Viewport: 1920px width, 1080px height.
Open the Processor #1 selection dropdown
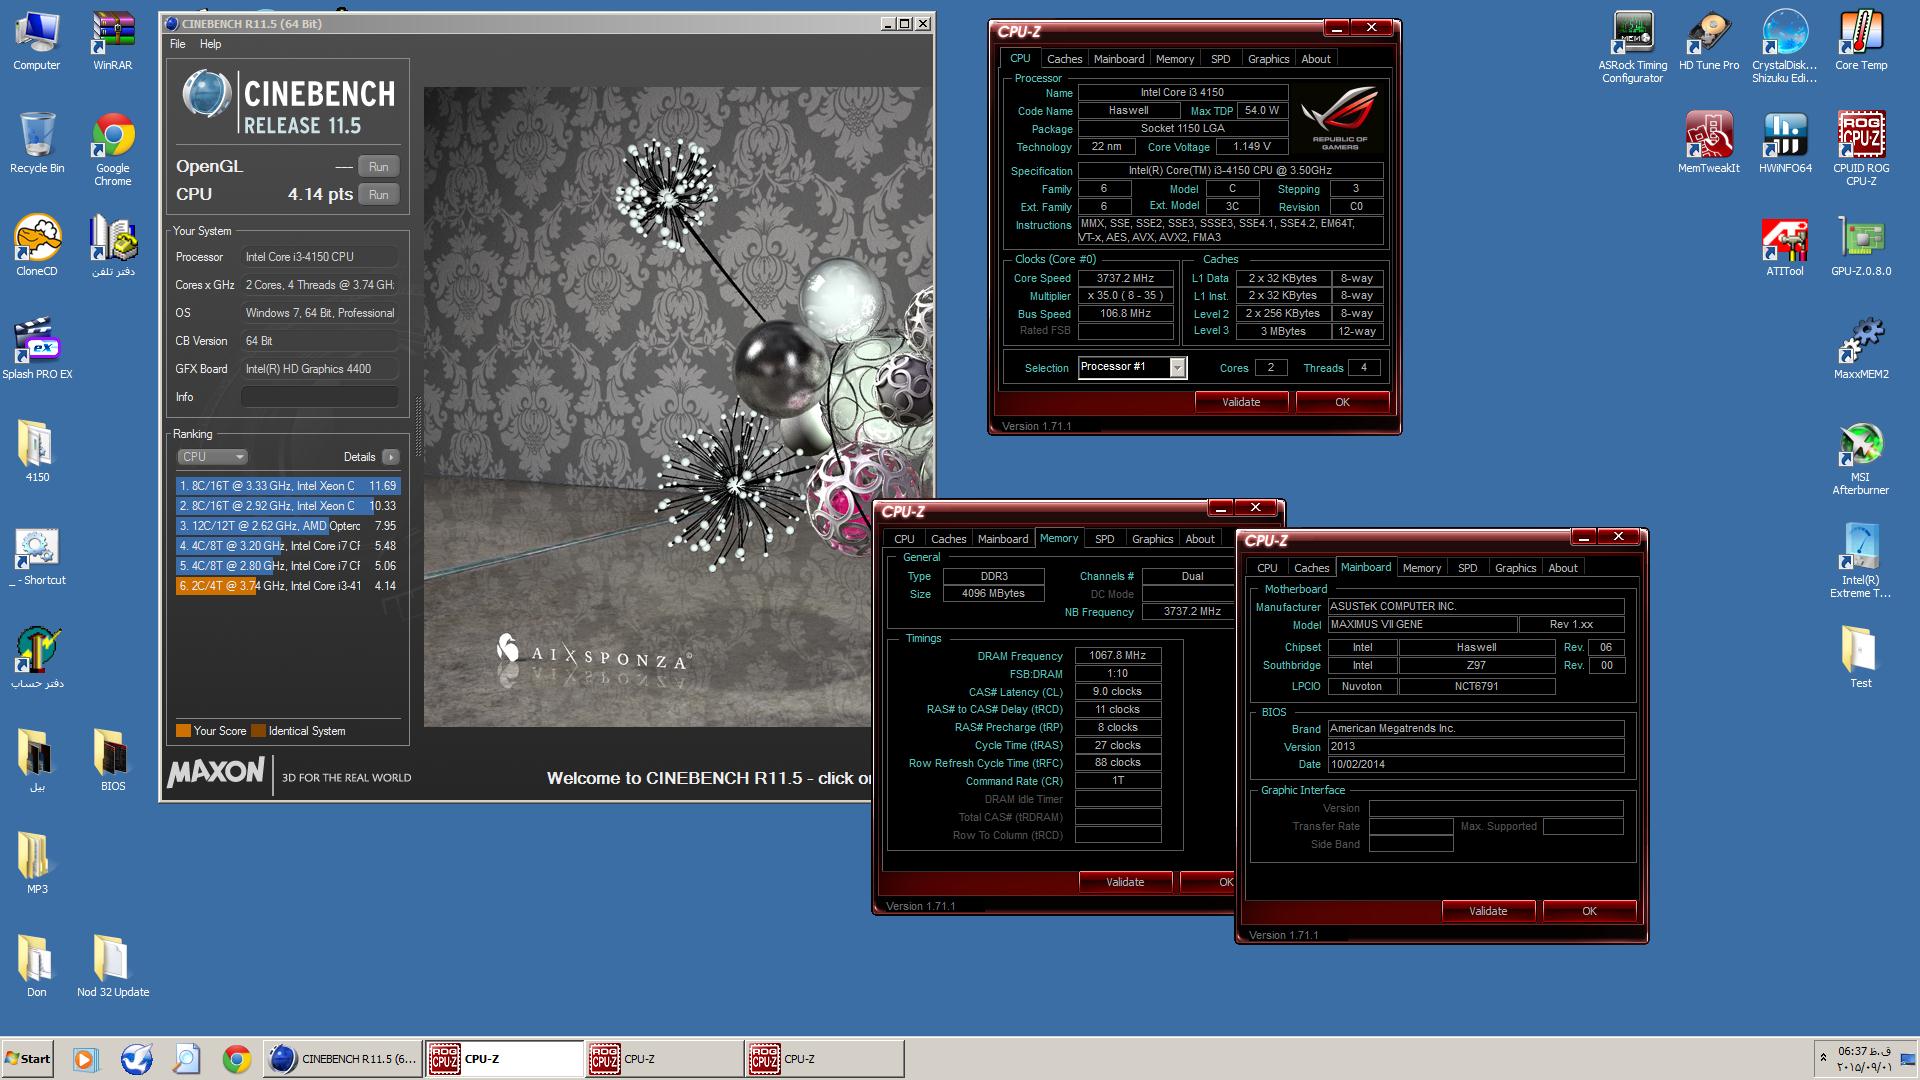tap(1177, 368)
